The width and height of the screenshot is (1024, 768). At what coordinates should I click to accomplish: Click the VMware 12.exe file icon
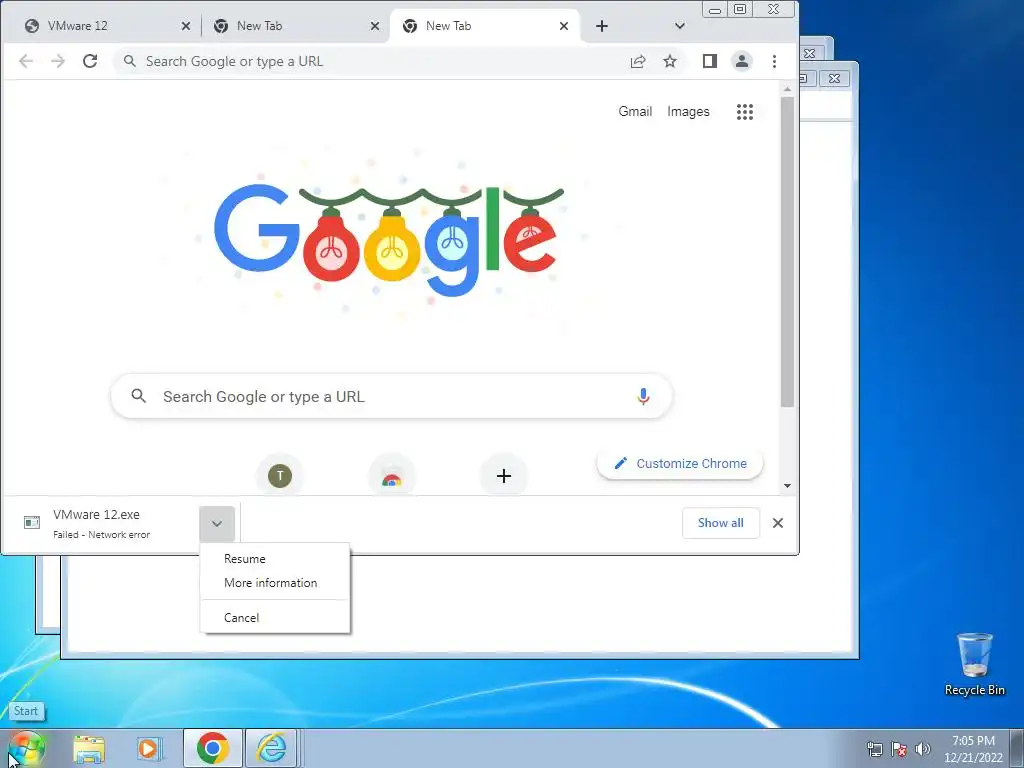tap(32, 522)
